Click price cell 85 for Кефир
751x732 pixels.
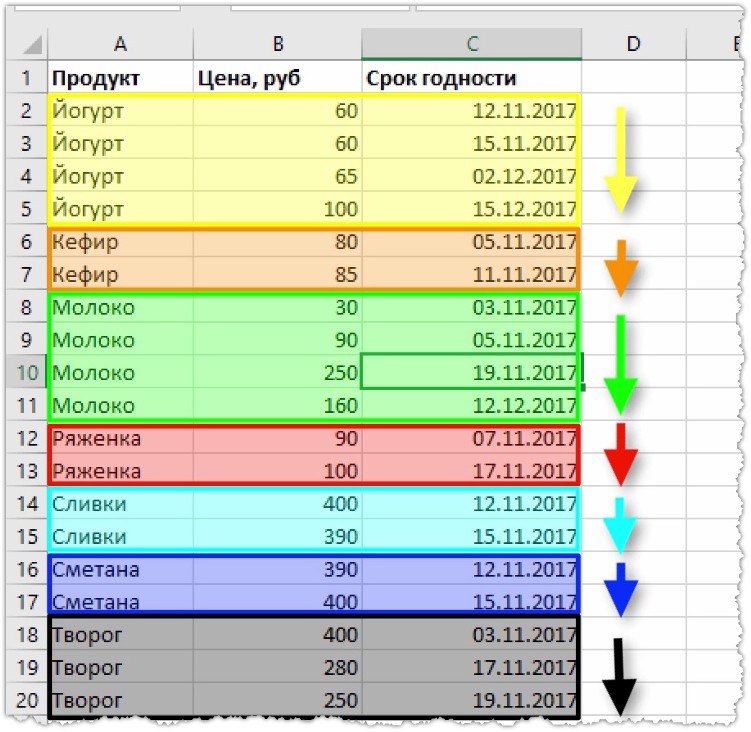pyautogui.click(x=277, y=274)
